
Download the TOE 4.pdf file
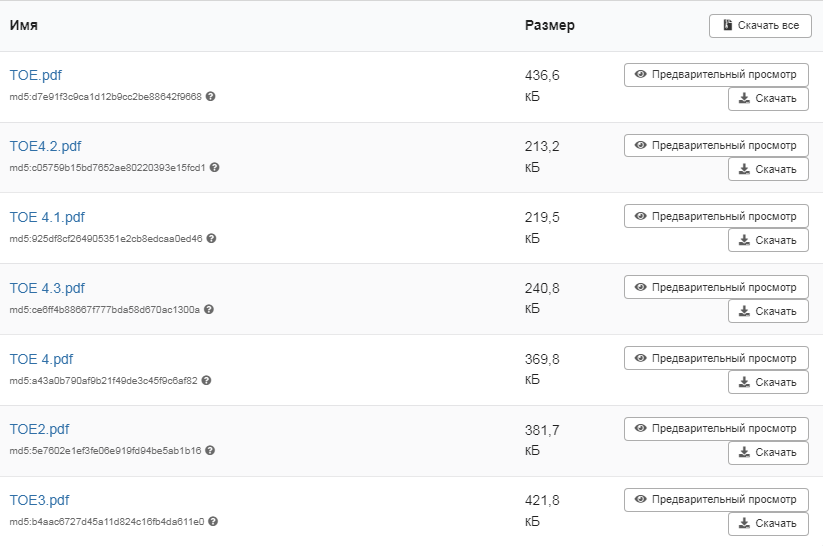[x=767, y=382]
